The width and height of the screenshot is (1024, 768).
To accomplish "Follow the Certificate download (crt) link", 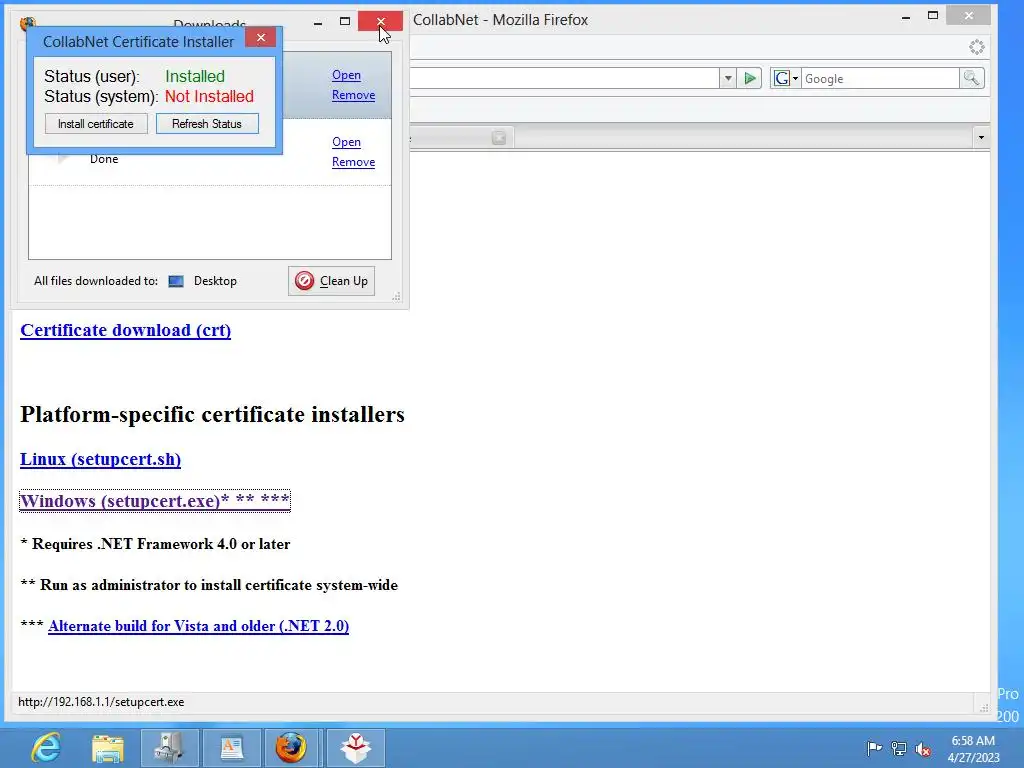I will click(125, 330).
